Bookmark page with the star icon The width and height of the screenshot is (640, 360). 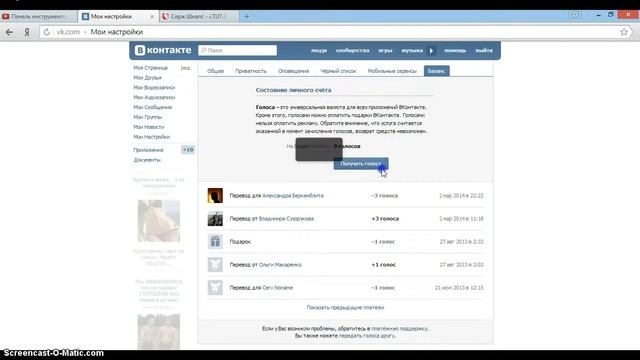pos(624,32)
